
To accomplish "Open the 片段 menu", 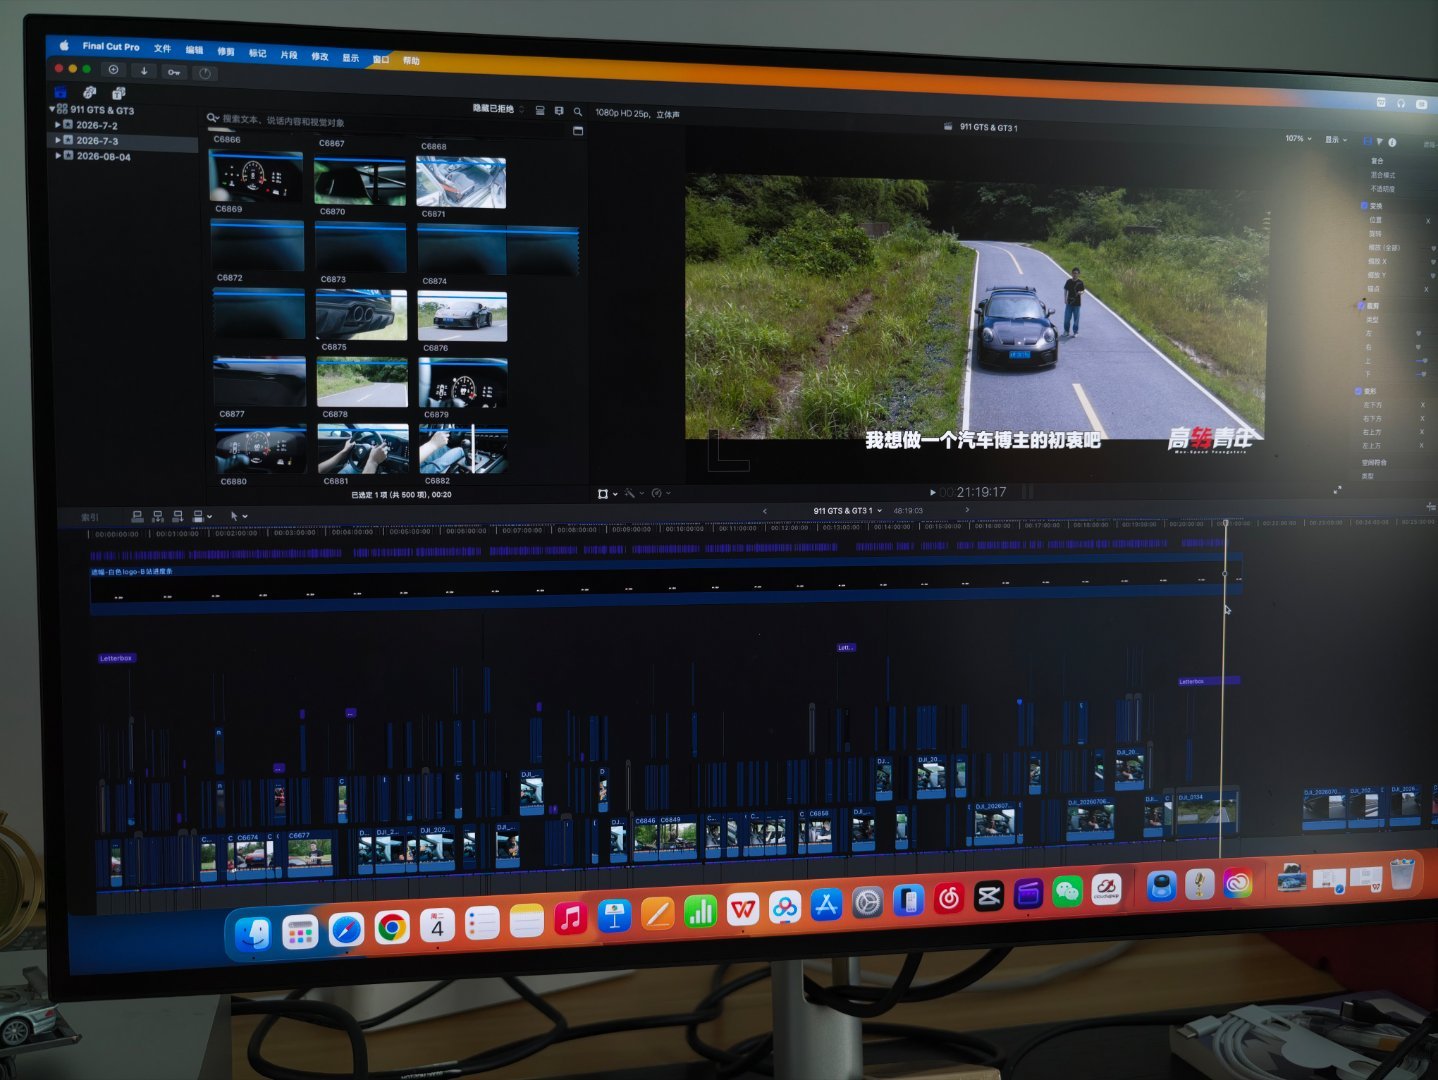I will (289, 55).
